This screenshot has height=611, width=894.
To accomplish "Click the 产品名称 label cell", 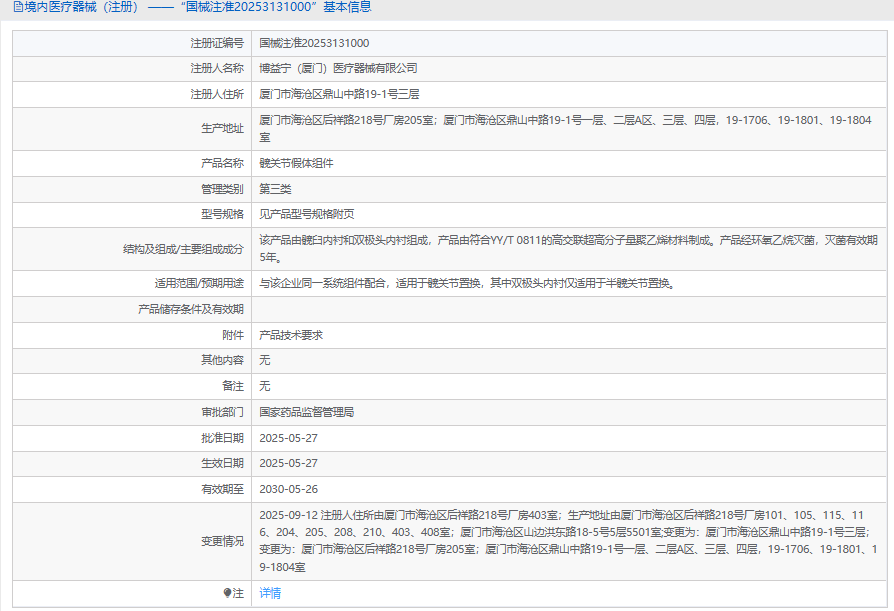I will [x=132, y=163].
